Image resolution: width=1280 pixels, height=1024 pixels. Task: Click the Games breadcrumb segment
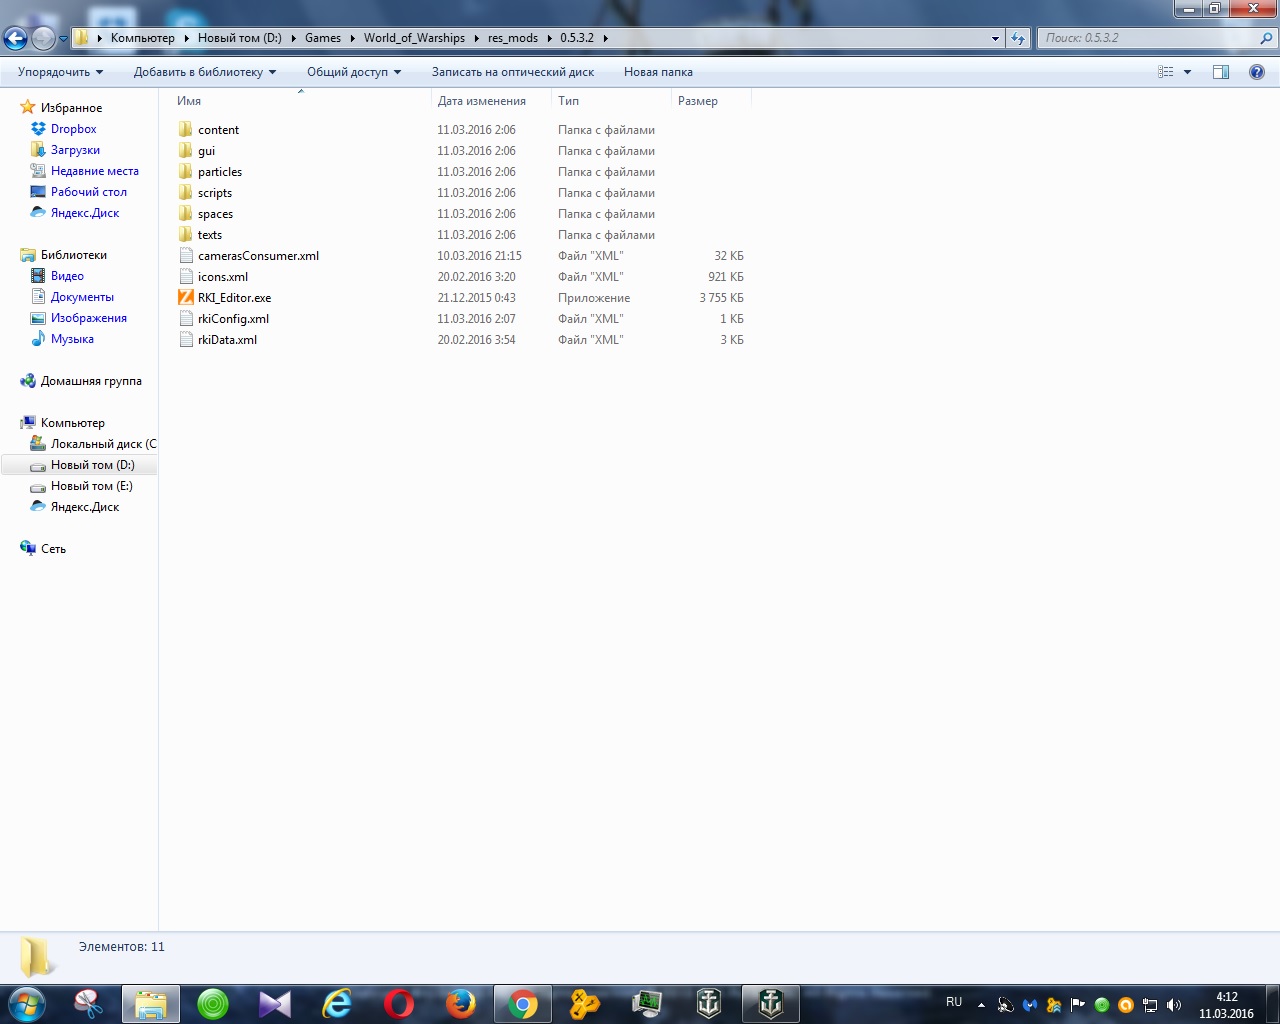point(323,38)
